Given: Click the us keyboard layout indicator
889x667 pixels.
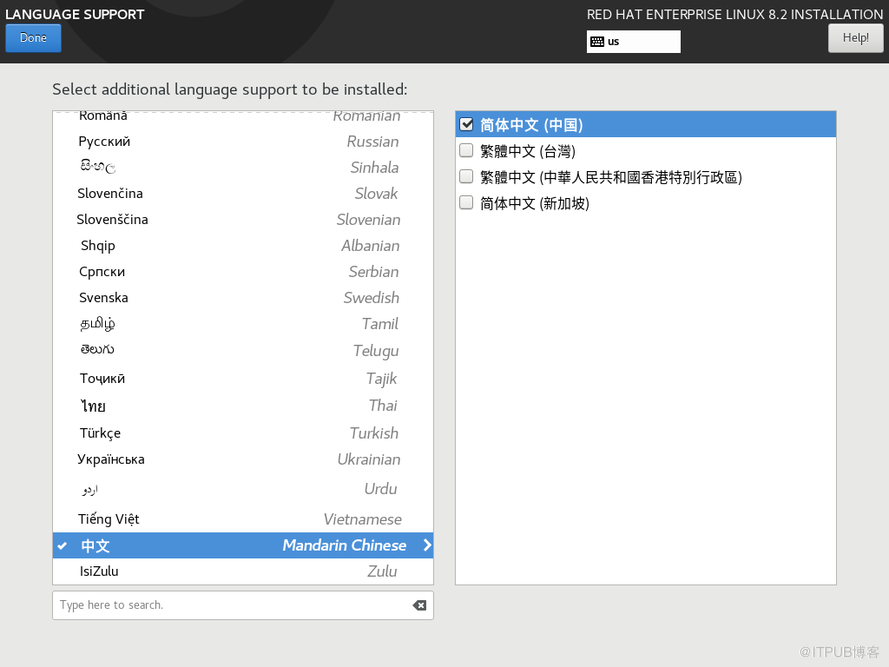Looking at the screenshot, I should click(x=633, y=42).
